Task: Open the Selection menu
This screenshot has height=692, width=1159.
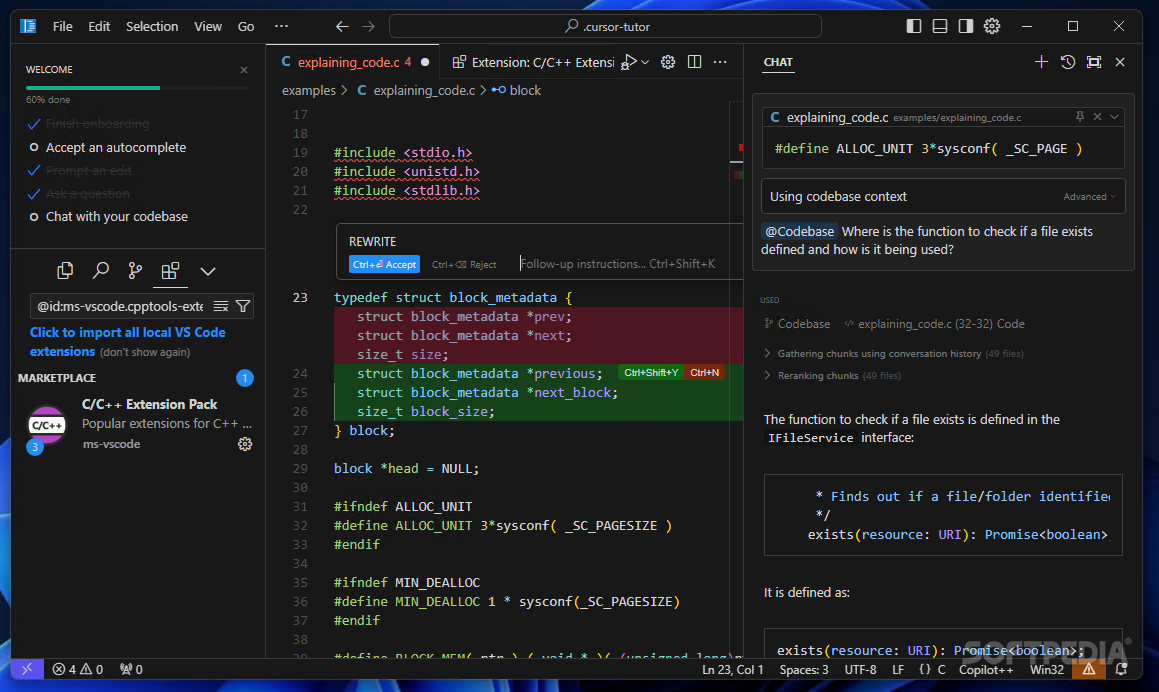Action: [x=152, y=26]
